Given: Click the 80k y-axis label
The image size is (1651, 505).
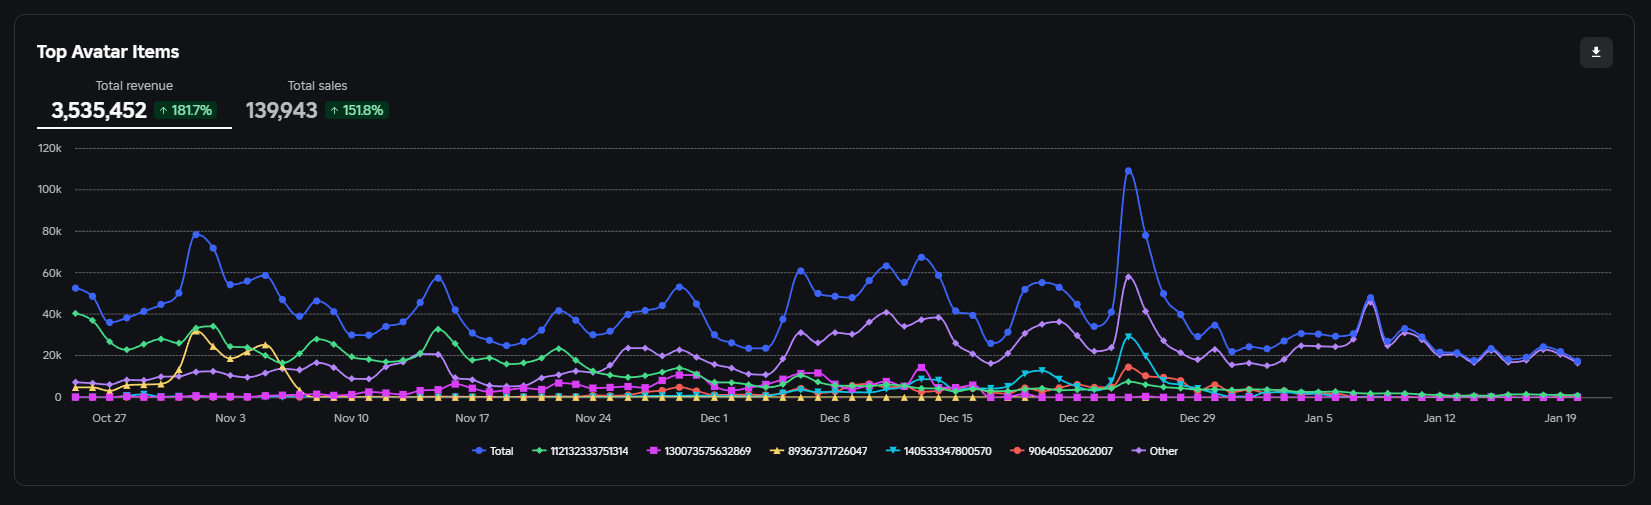Looking at the screenshot, I should coord(52,231).
